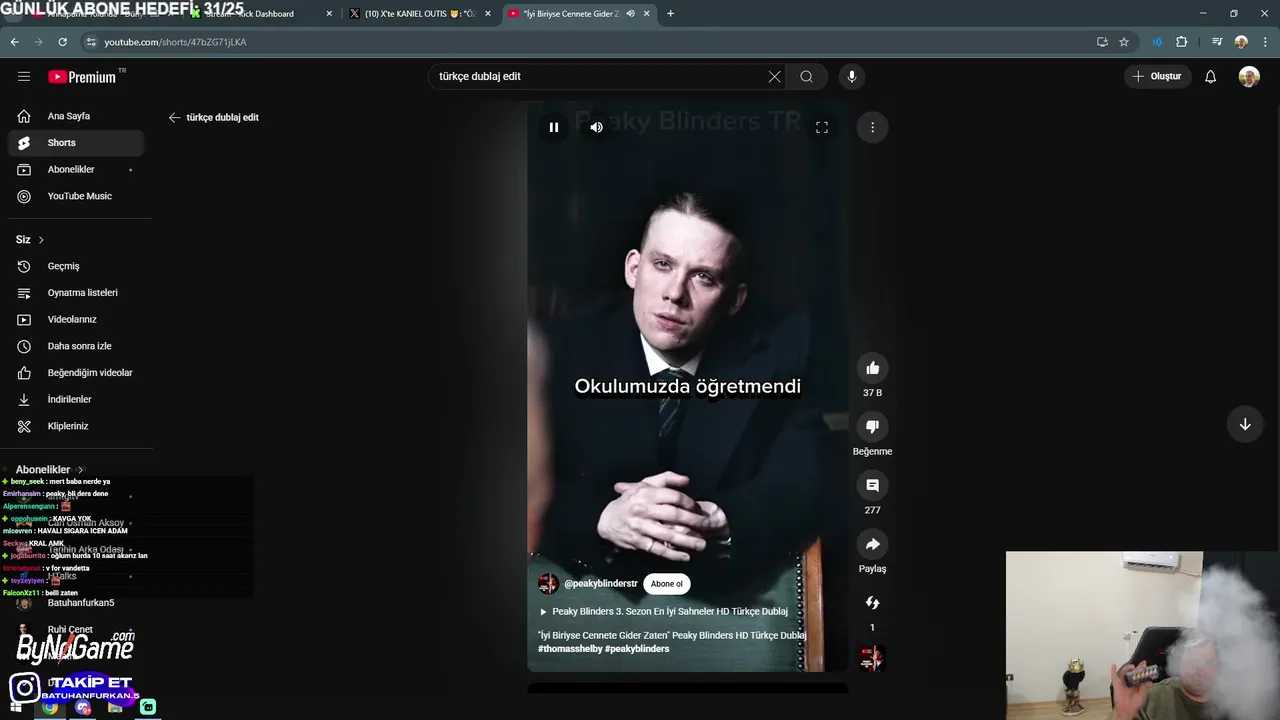Like the Short with 37 B likes

coord(872,368)
